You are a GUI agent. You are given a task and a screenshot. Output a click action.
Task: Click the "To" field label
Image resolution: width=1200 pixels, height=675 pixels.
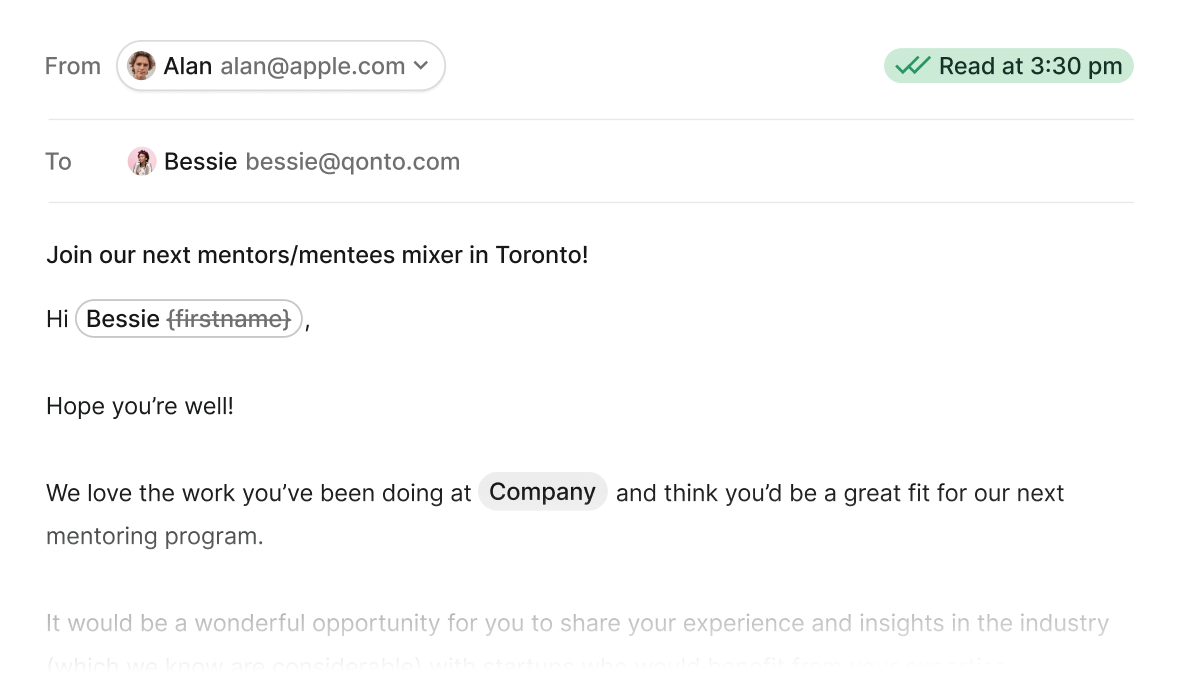pyautogui.click(x=59, y=162)
